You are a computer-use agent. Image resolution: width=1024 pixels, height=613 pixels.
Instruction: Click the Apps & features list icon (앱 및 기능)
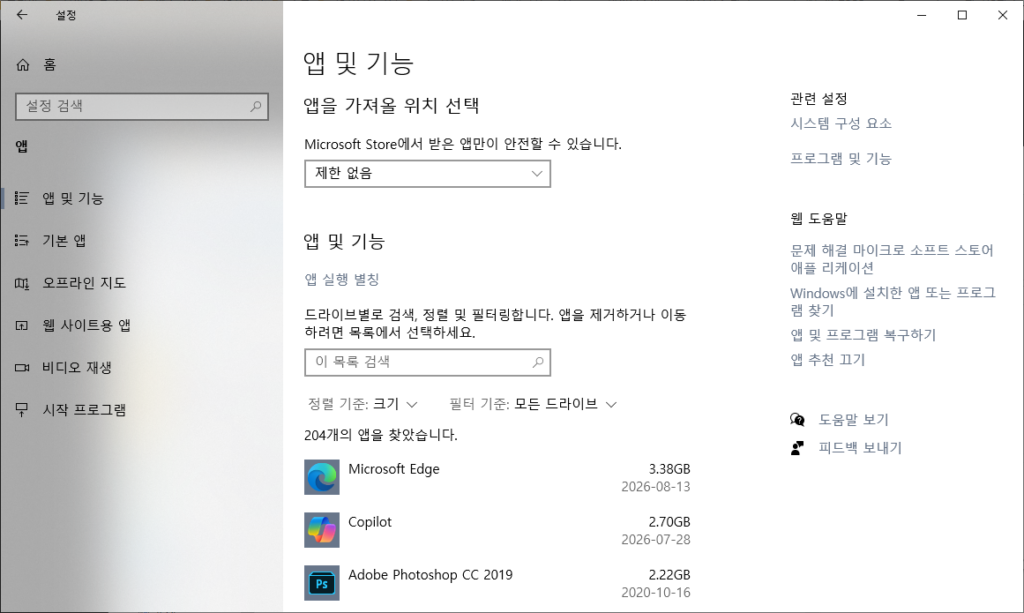coord(22,198)
